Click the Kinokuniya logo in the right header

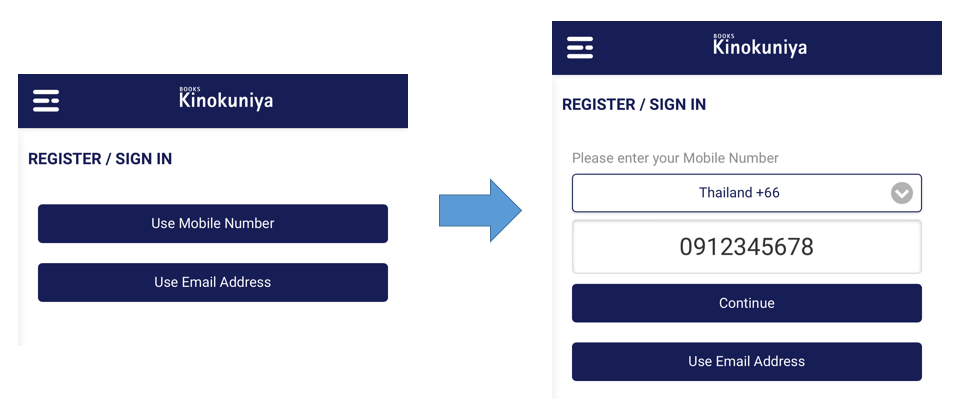[760, 45]
